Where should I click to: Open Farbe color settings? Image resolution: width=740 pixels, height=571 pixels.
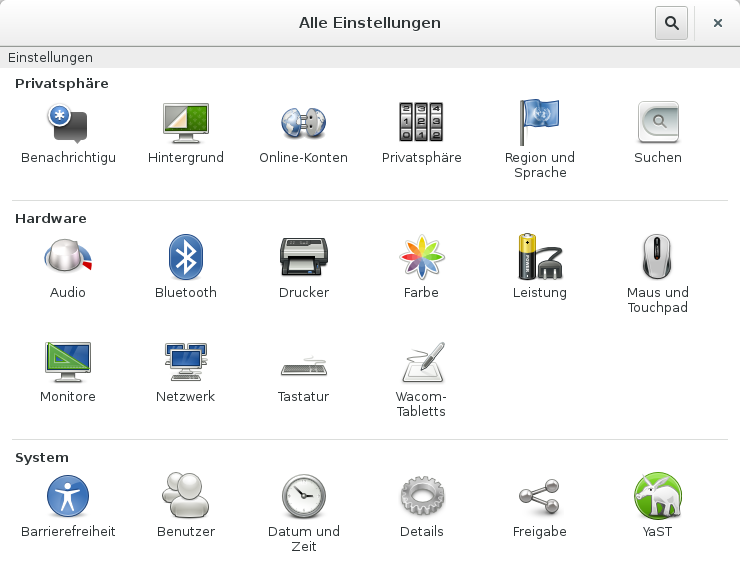(x=421, y=259)
